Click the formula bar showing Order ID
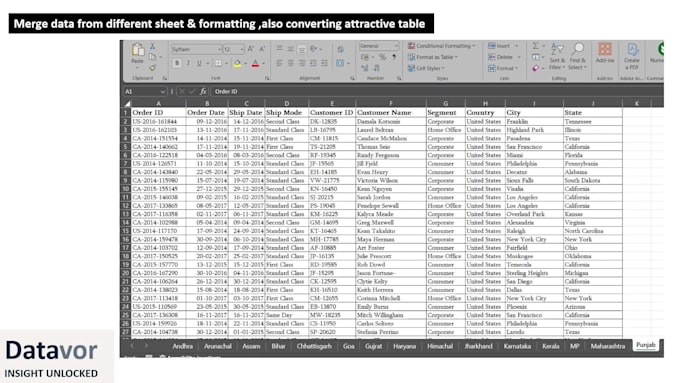The image size is (680, 383). pyautogui.click(x=437, y=92)
